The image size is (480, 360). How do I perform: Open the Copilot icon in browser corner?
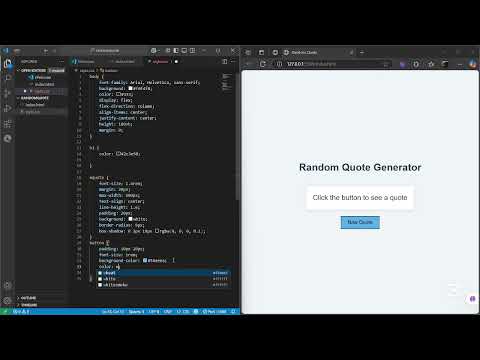point(473,64)
